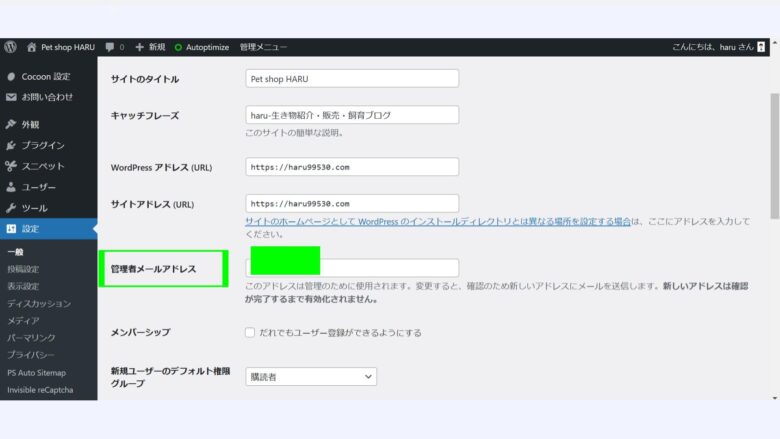
Task: Click the 新規ユーザーのデフォルト権限グループ label
Action: pyautogui.click(x=170, y=377)
